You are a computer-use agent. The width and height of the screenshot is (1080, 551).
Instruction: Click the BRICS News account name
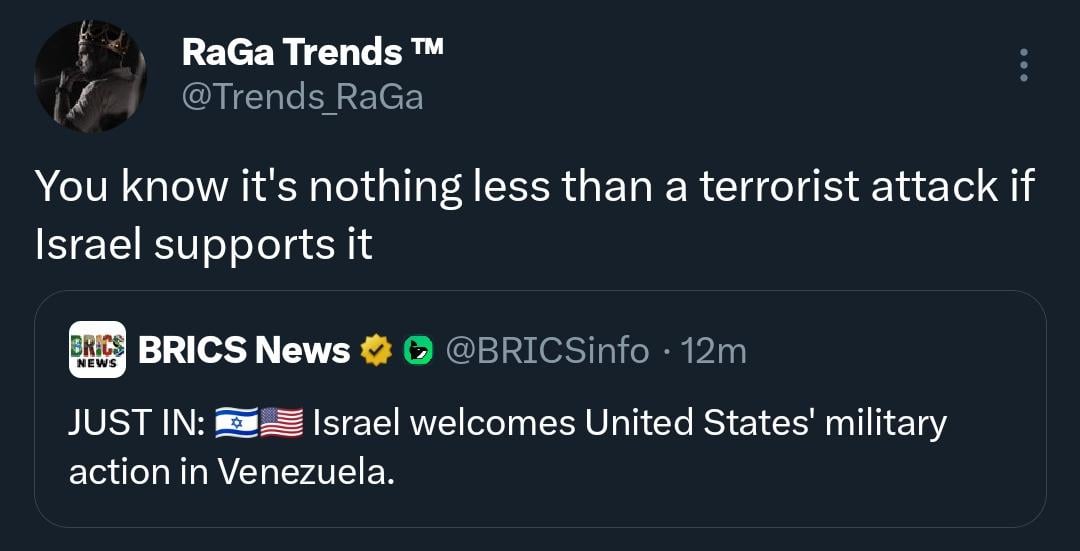tap(244, 350)
